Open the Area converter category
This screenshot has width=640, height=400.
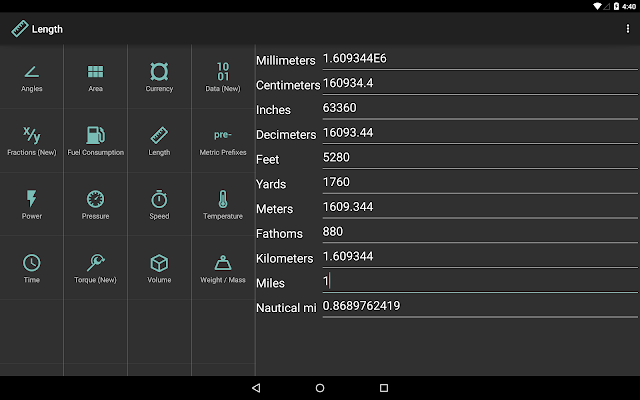pyautogui.click(x=96, y=77)
